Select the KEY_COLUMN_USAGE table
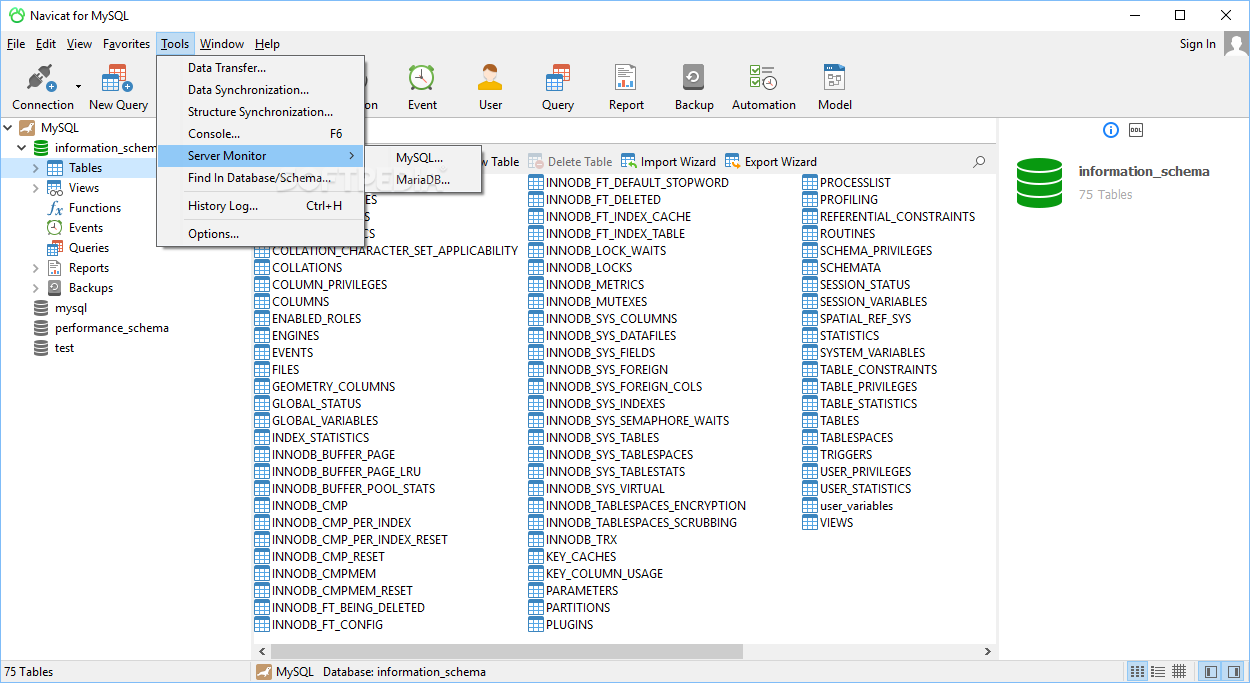This screenshot has height=683, width=1250. (604, 574)
